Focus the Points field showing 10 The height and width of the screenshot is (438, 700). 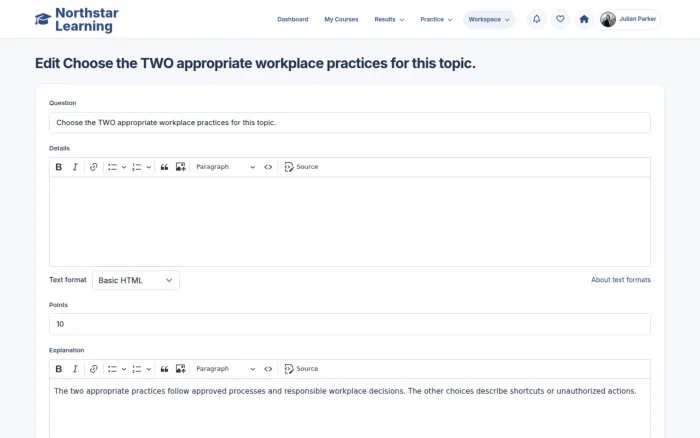[x=350, y=324]
